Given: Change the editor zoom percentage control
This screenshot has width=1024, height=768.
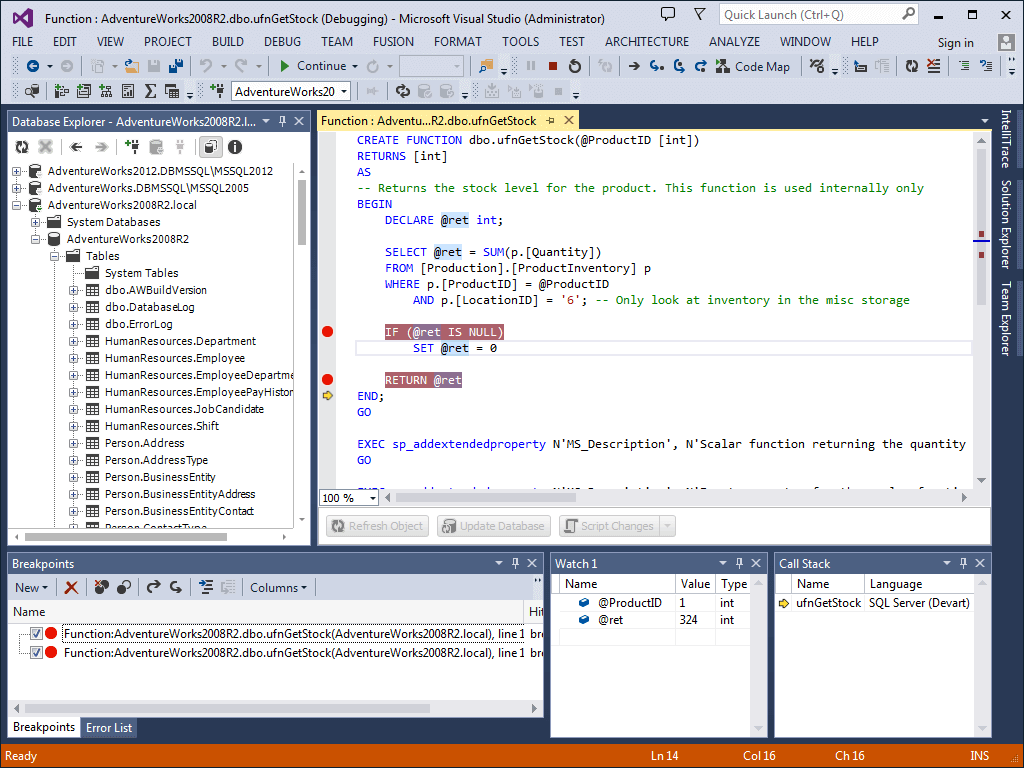Looking at the screenshot, I should click(347, 497).
